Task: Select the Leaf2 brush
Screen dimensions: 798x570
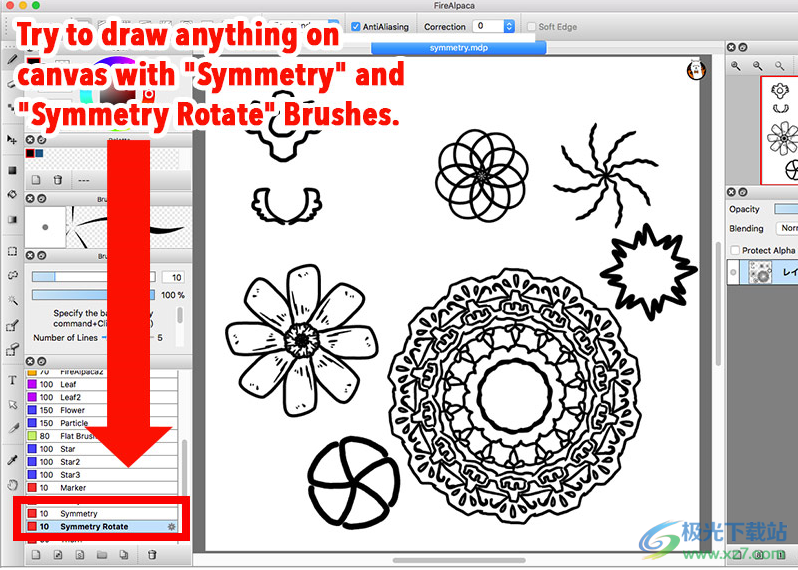Action: pyautogui.click(x=102, y=397)
